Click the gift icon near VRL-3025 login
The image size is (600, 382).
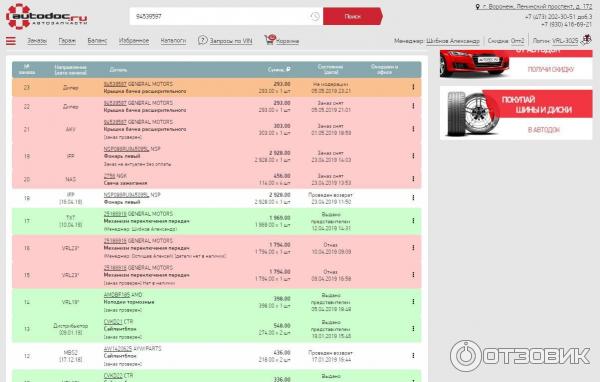point(586,39)
